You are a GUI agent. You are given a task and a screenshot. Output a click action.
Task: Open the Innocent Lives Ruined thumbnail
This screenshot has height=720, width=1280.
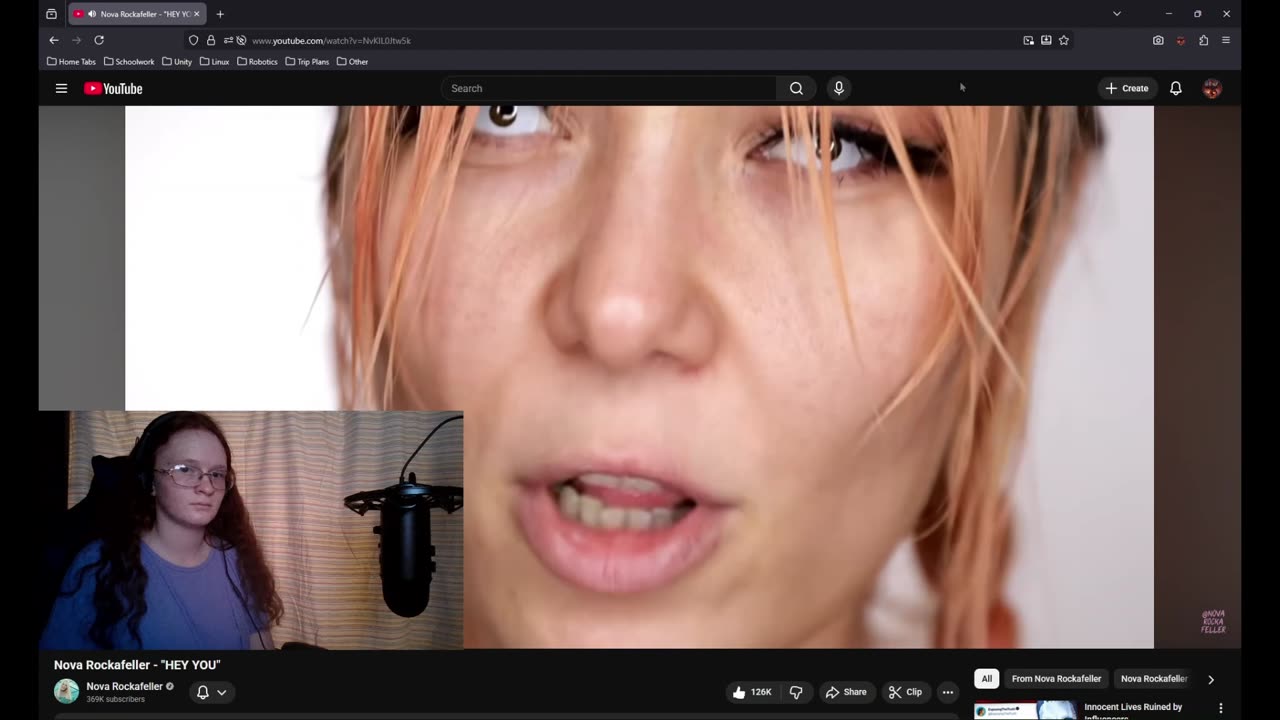click(x=1025, y=710)
